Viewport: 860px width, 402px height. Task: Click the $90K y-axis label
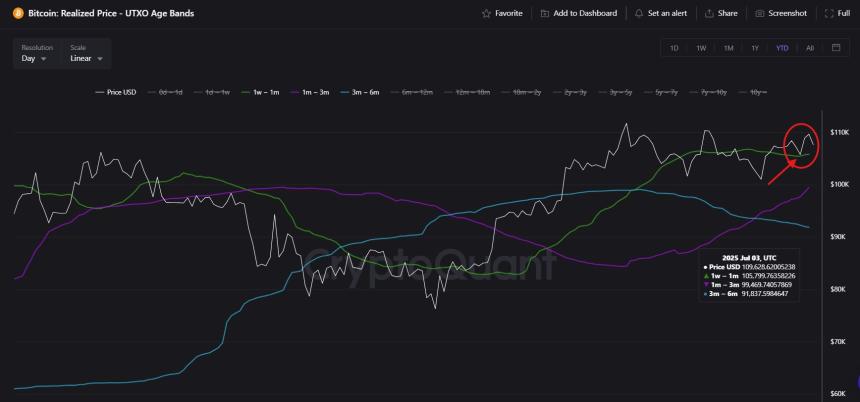[840, 237]
